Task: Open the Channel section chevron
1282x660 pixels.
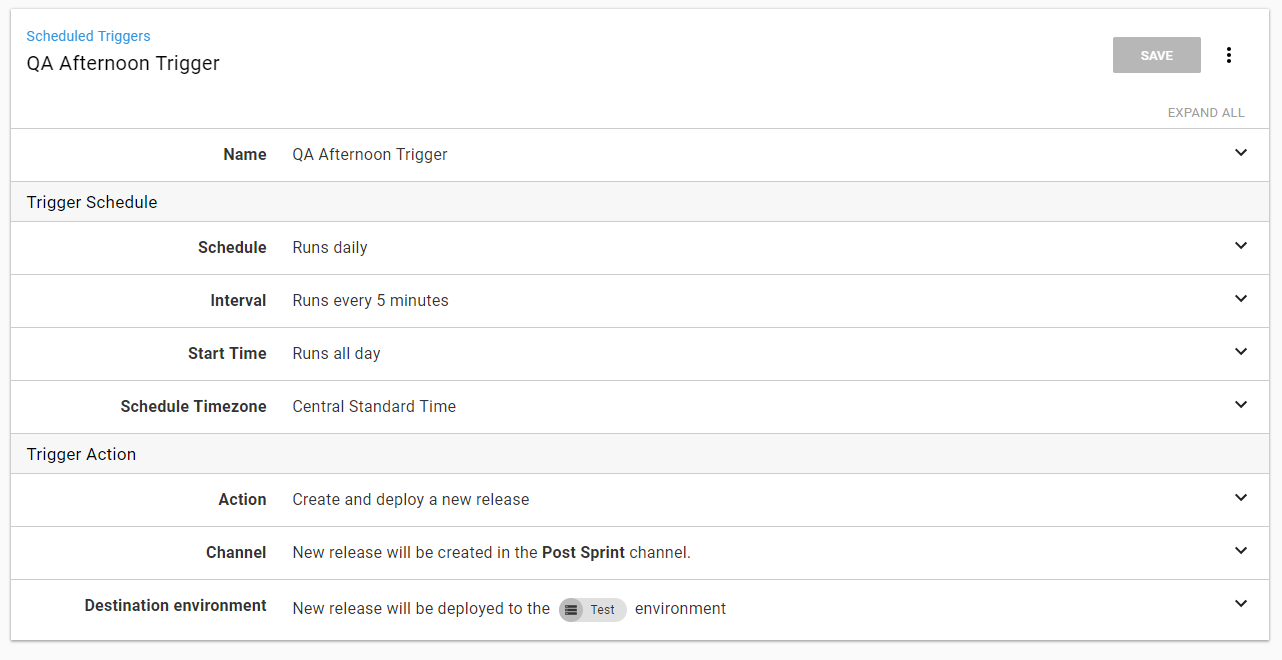Action: (1240, 551)
